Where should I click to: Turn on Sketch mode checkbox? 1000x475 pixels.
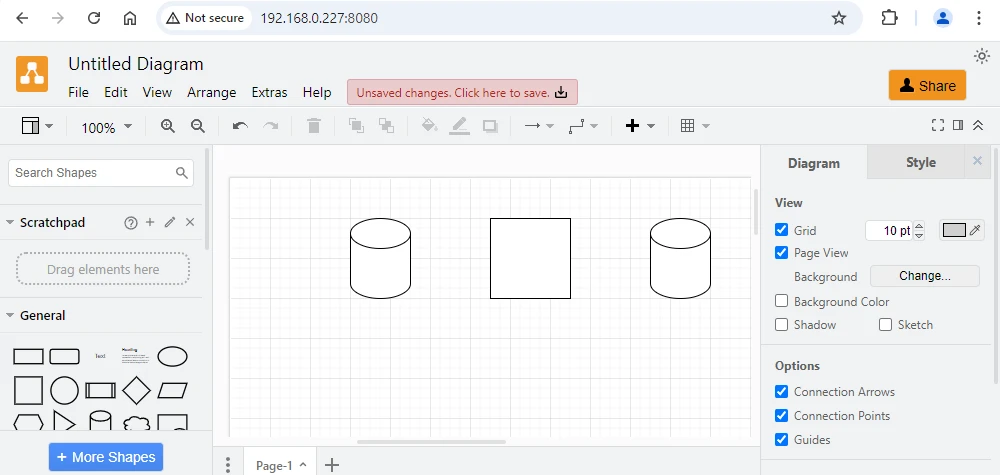[x=885, y=325]
